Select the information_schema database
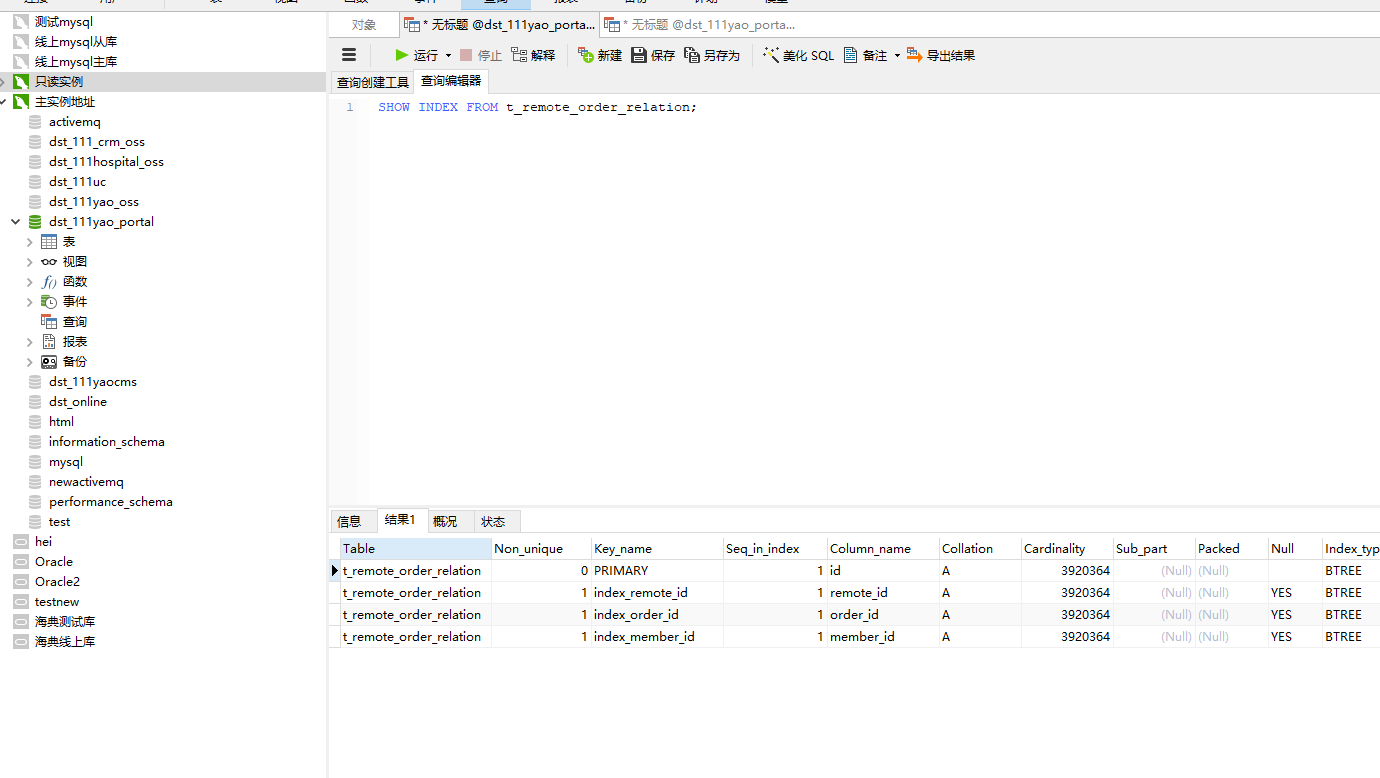1380x778 pixels. (107, 442)
